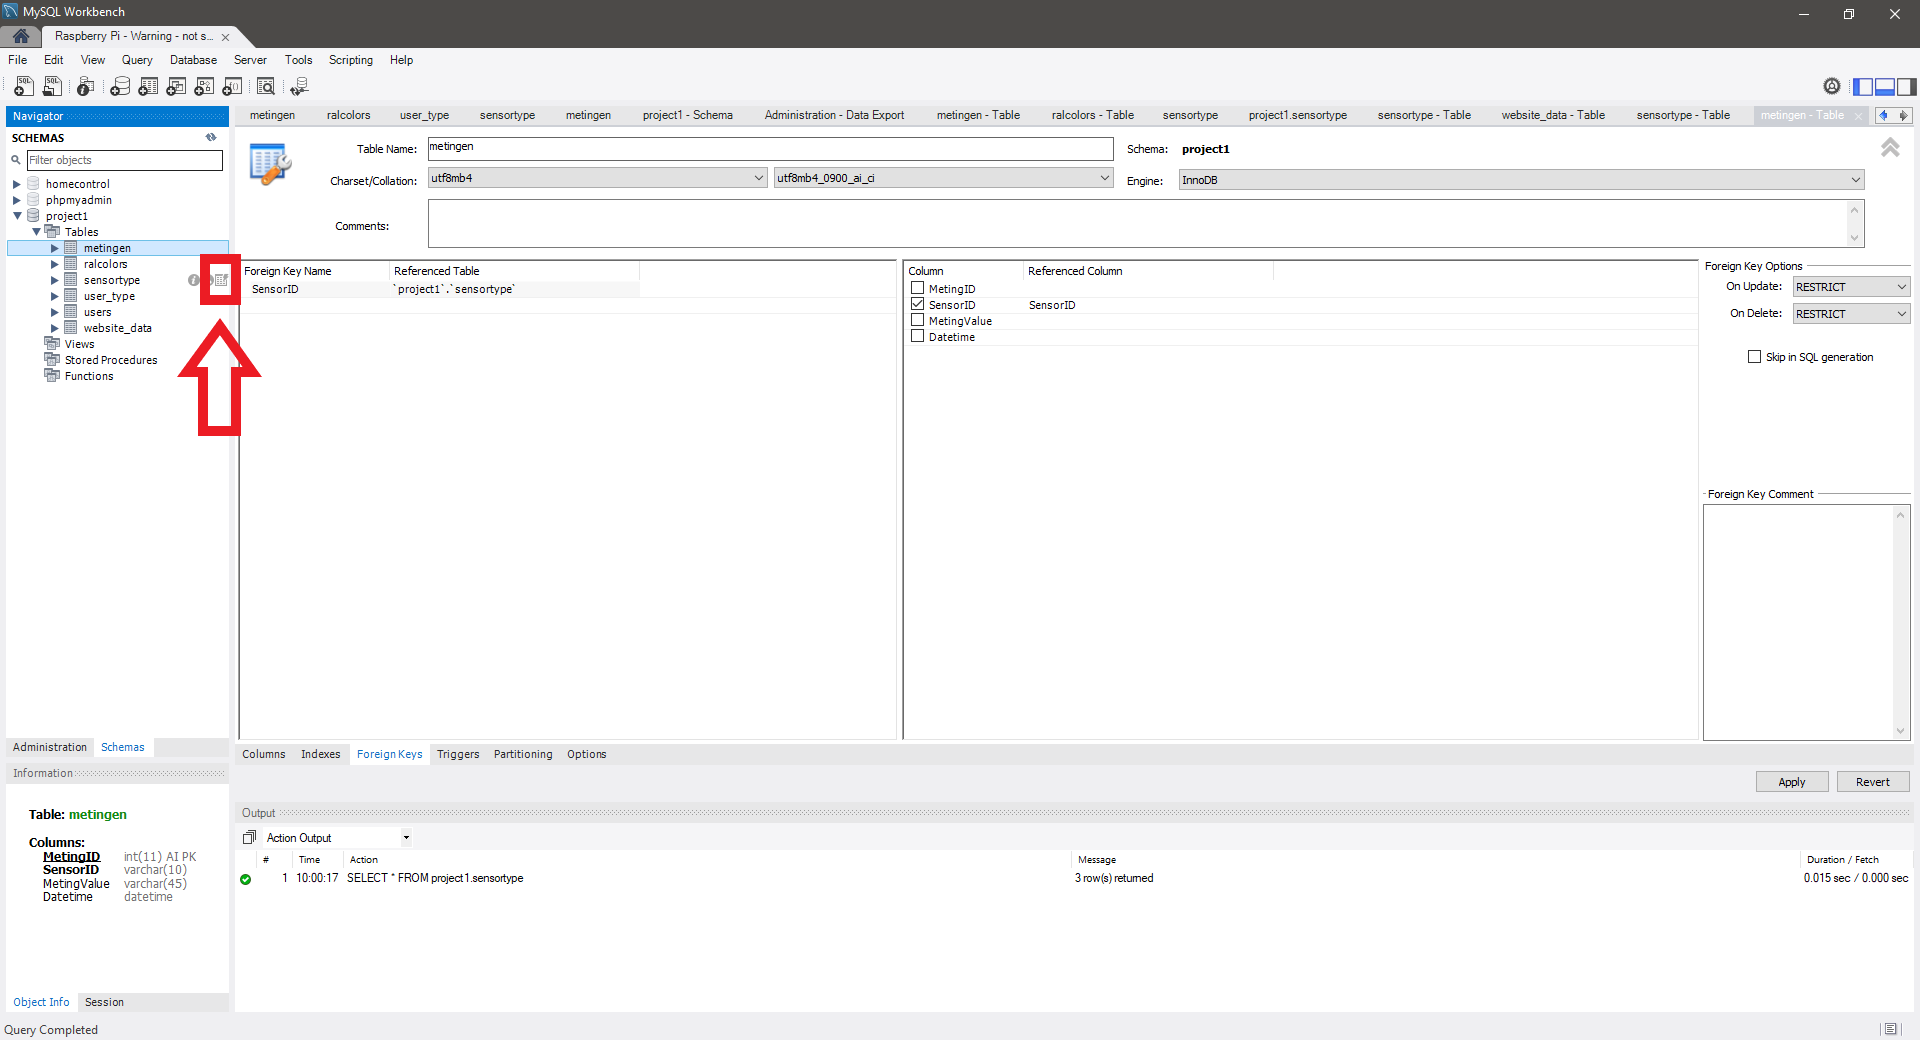Expand the ralcolors table

tap(55, 264)
